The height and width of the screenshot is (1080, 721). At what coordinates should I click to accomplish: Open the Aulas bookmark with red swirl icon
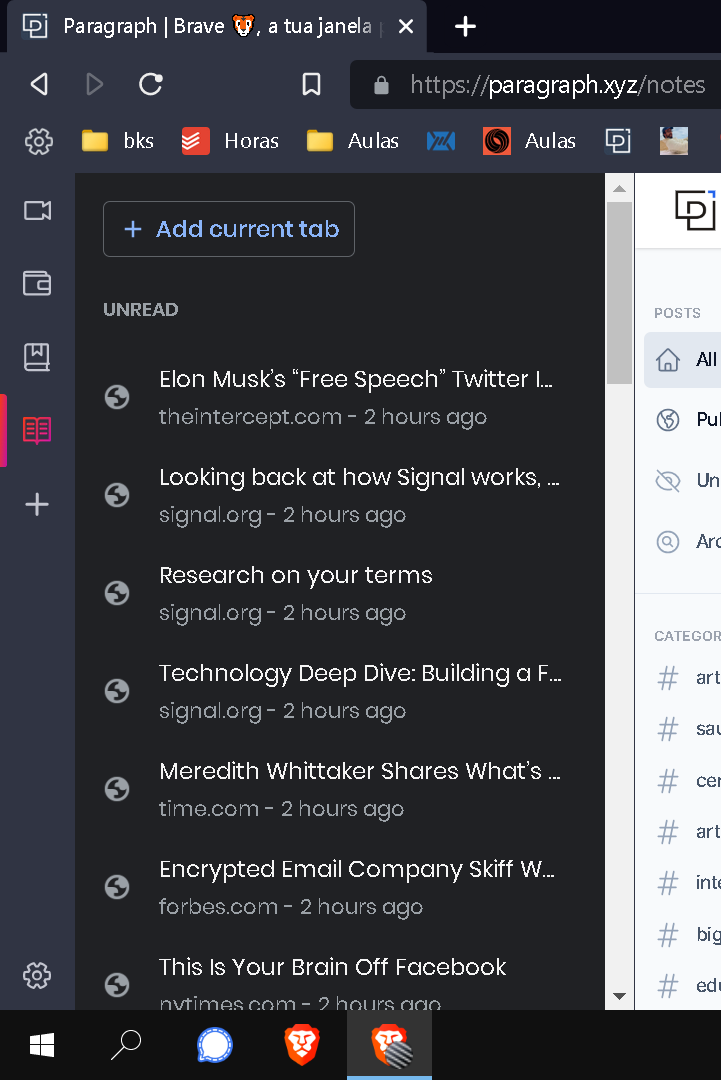[x=529, y=141]
